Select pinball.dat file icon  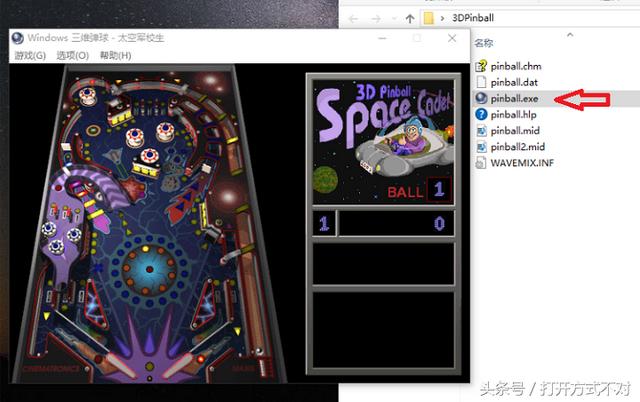[x=481, y=82]
